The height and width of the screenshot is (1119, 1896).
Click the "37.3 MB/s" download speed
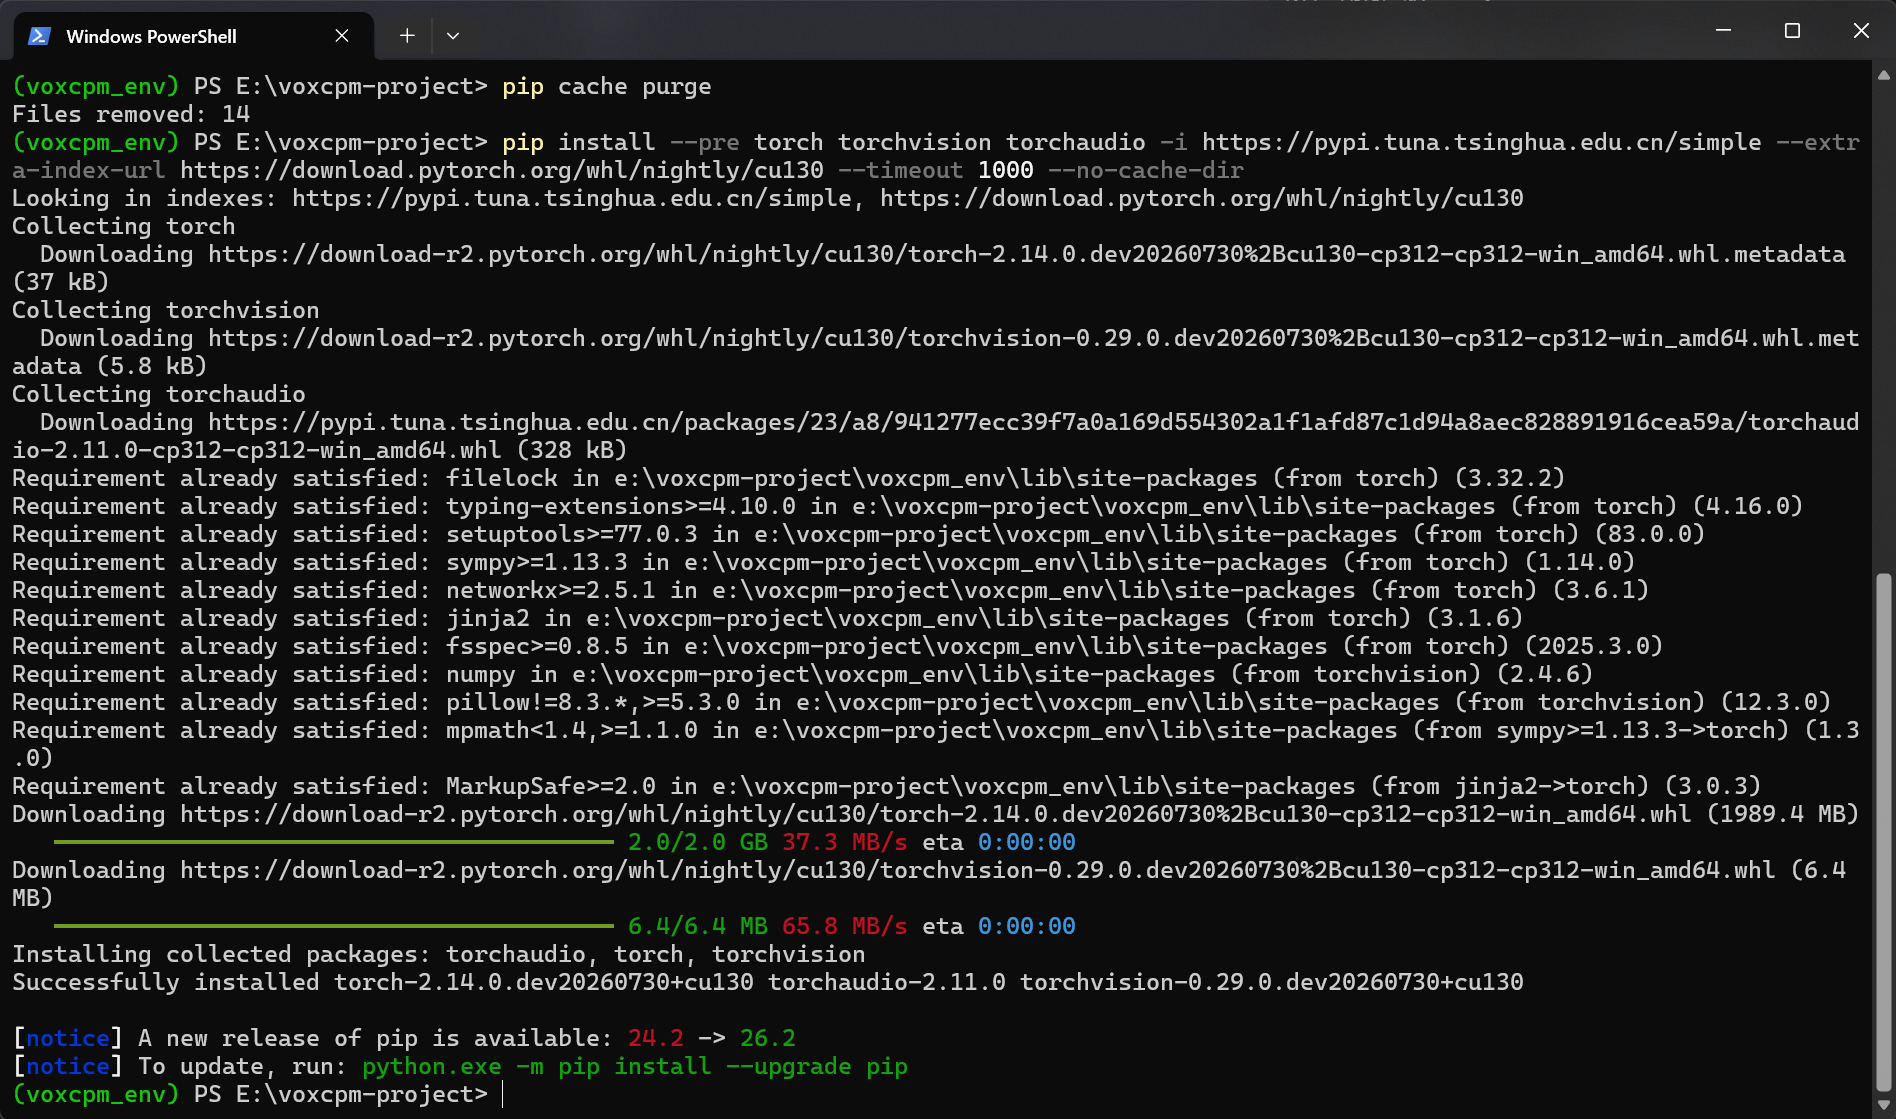click(845, 843)
